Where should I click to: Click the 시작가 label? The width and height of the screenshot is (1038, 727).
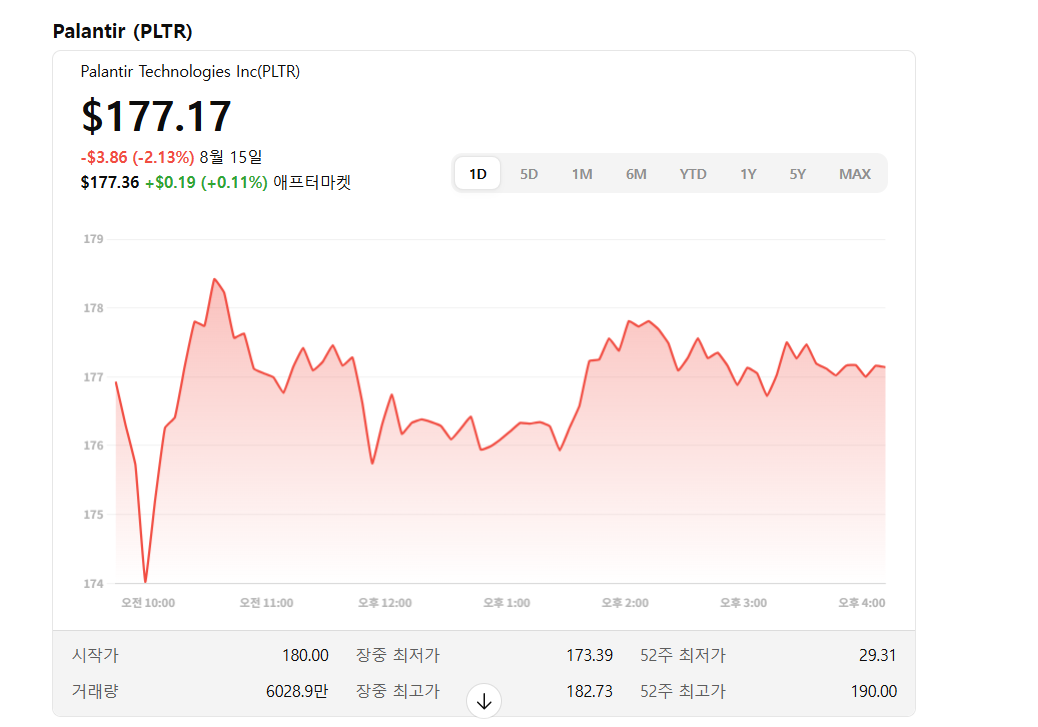pyautogui.click(x=95, y=655)
